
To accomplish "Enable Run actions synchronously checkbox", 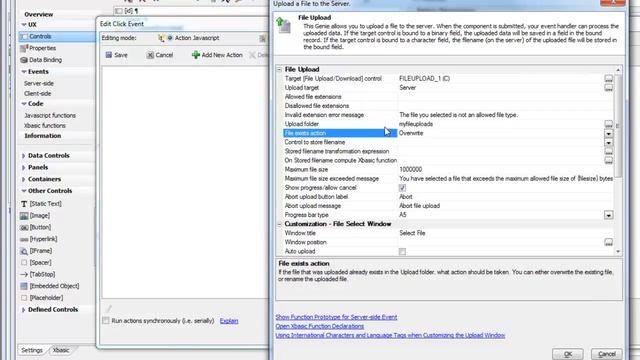I will click(106, 320).
